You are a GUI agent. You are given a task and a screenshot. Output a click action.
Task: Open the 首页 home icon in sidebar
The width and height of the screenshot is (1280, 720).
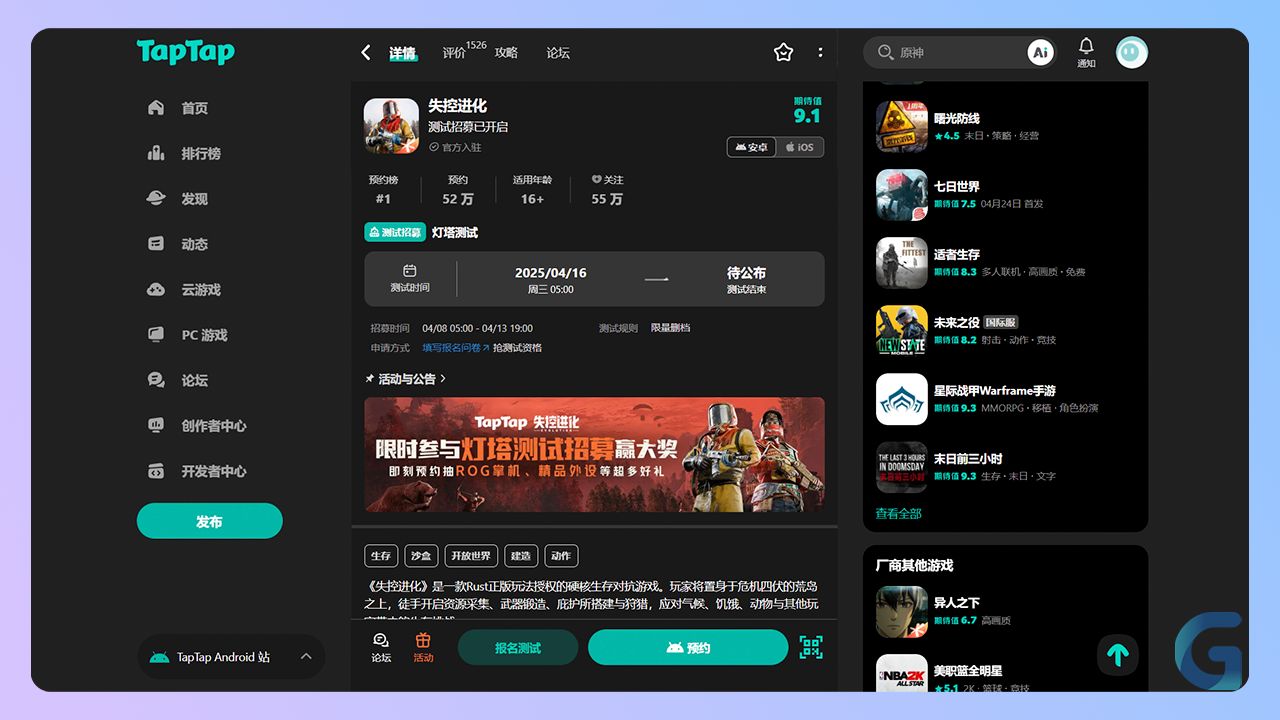[156, 108]
